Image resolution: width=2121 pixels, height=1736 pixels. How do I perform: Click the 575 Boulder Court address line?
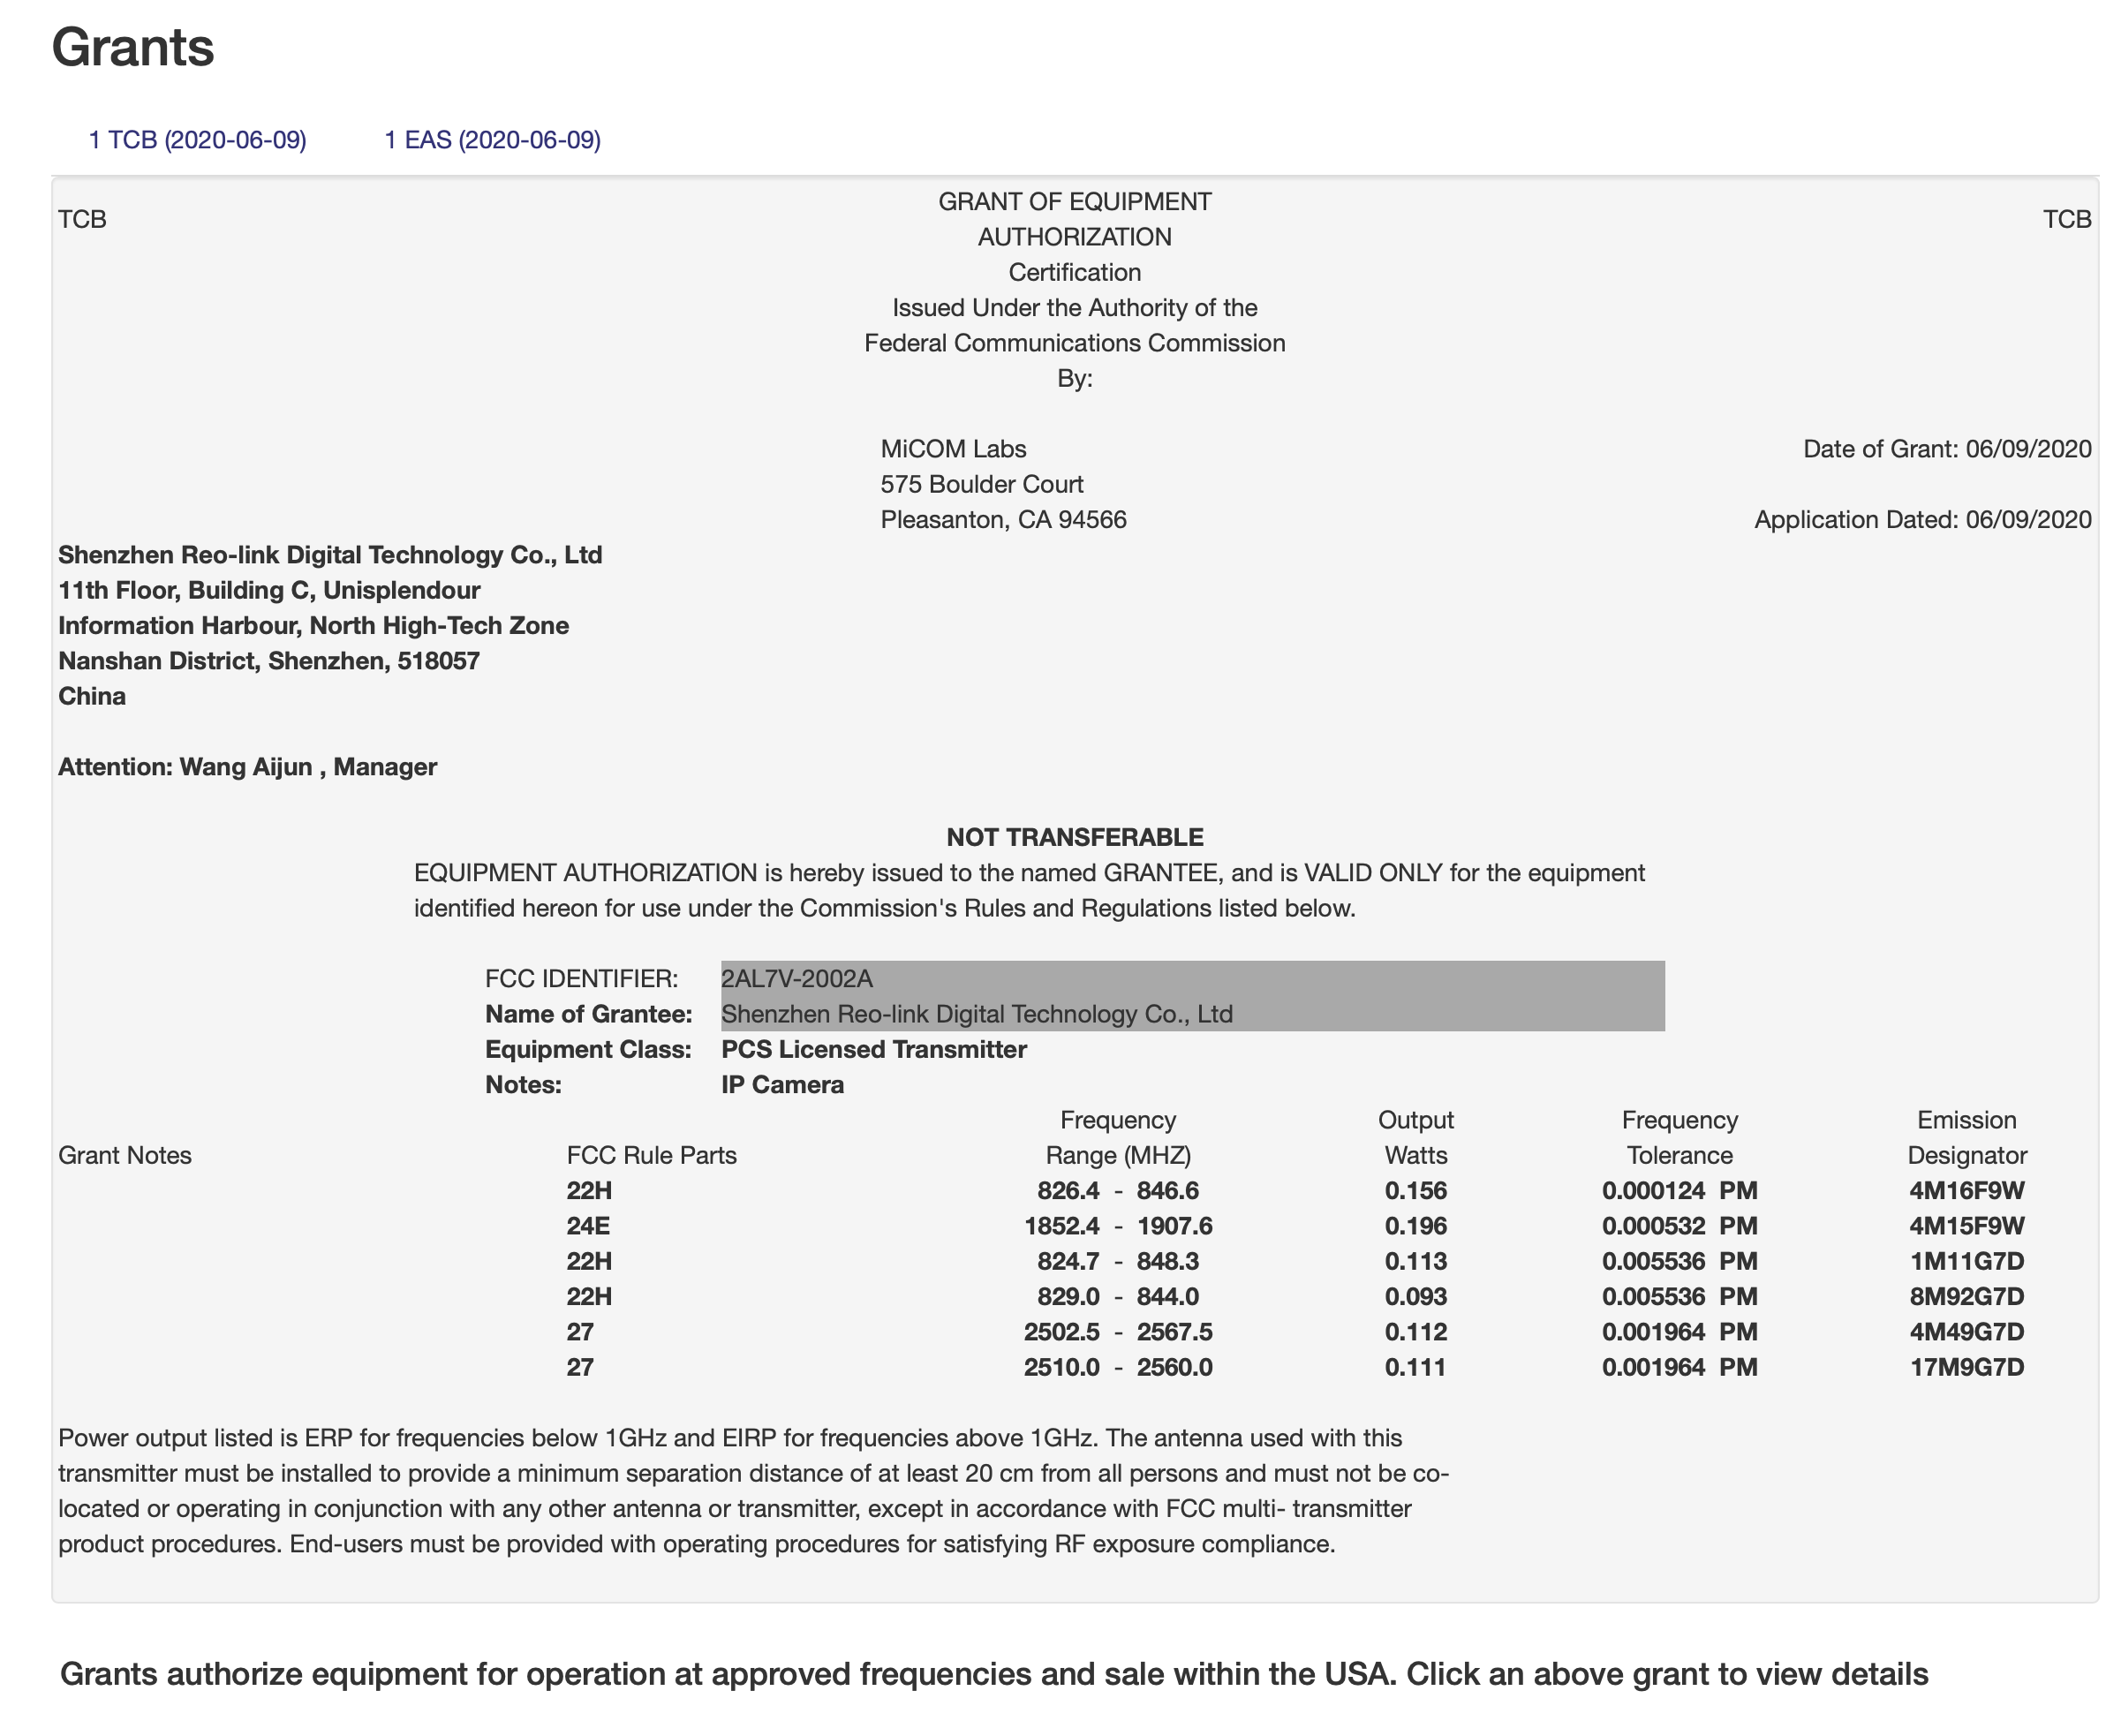pyautogui.click(x=981, y=484)
